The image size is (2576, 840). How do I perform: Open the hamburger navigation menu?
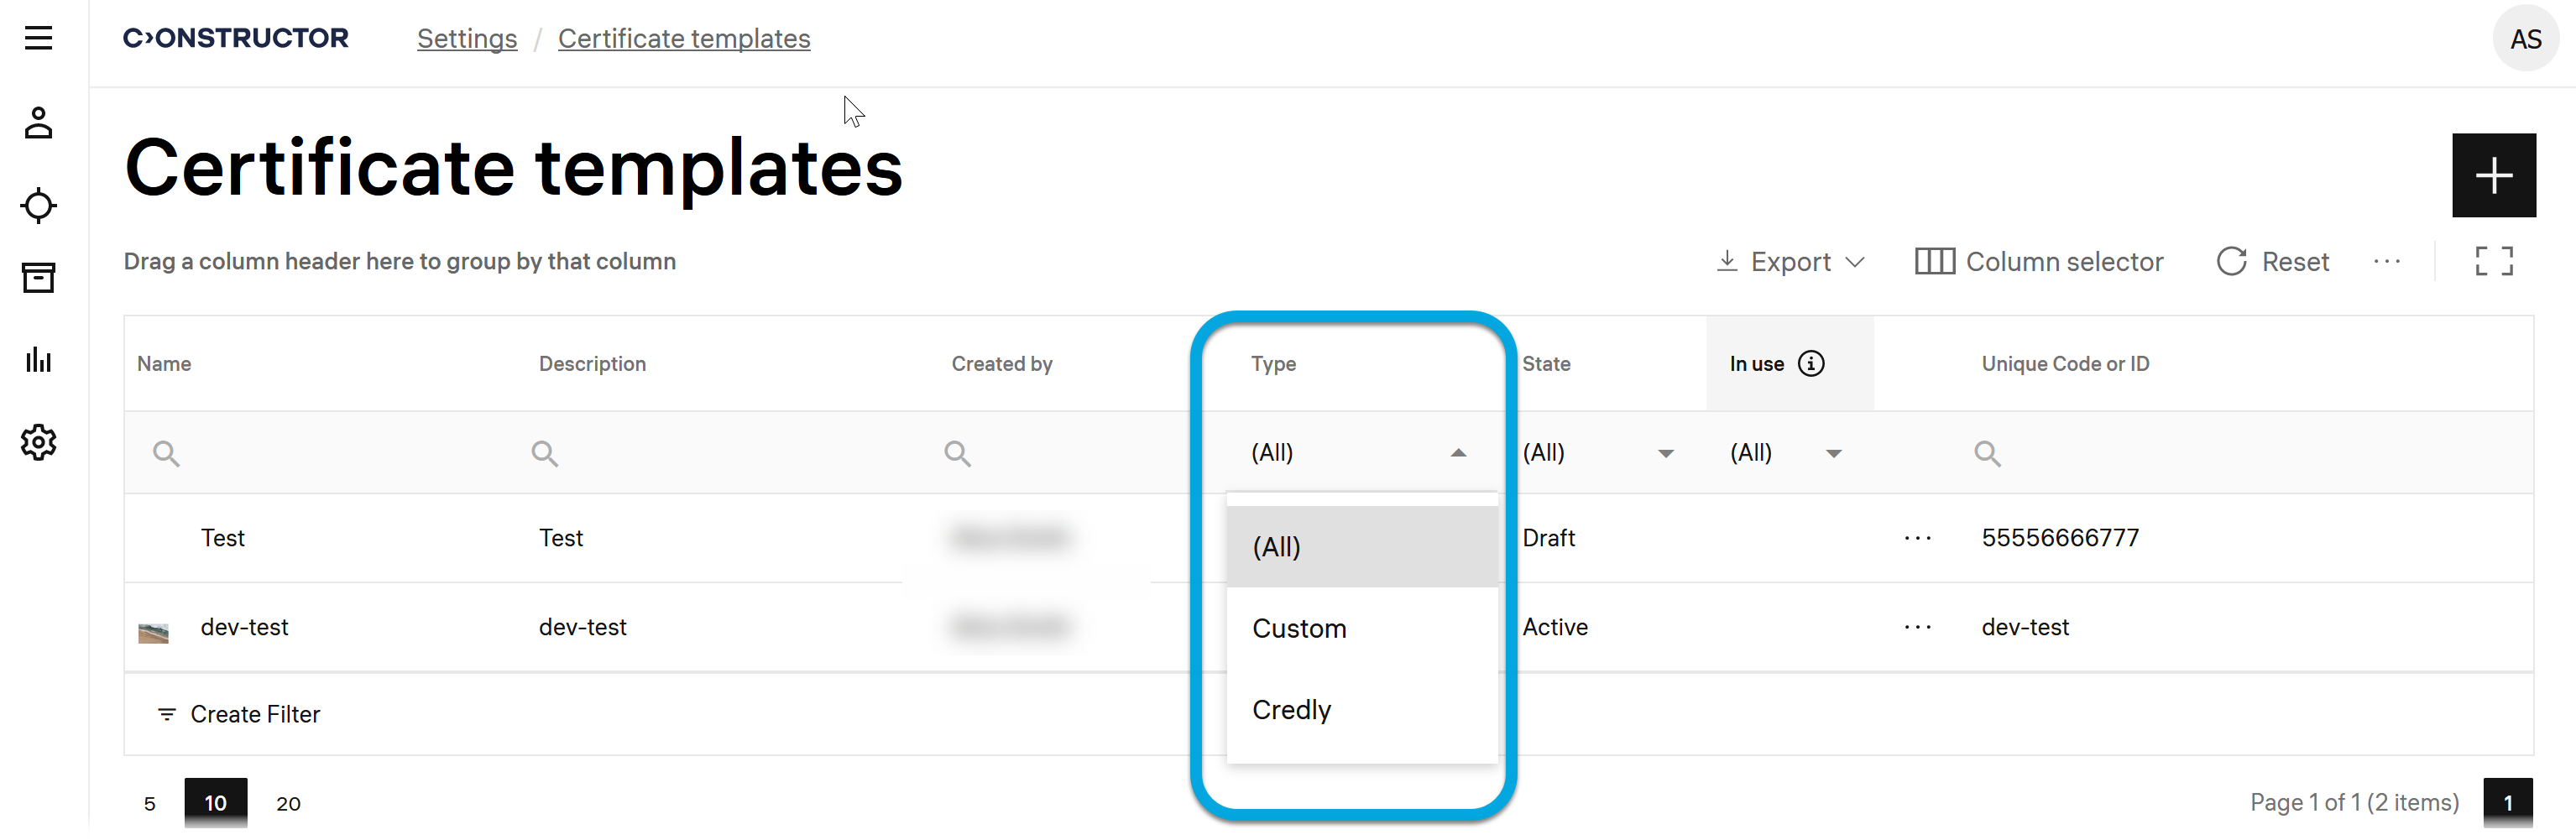pos(38,38)
